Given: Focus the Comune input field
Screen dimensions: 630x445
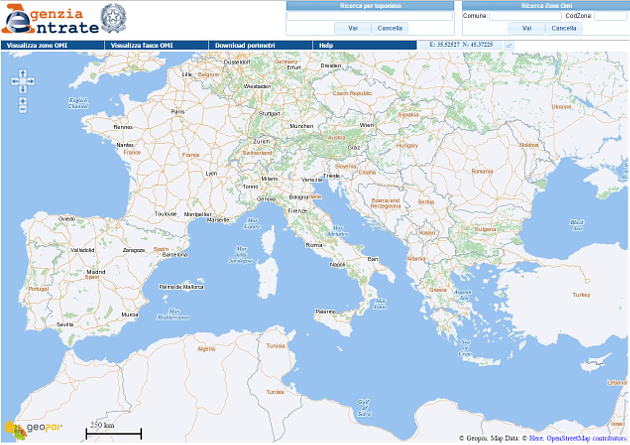Looking at the screenshot, I should [x=525, y=16].
